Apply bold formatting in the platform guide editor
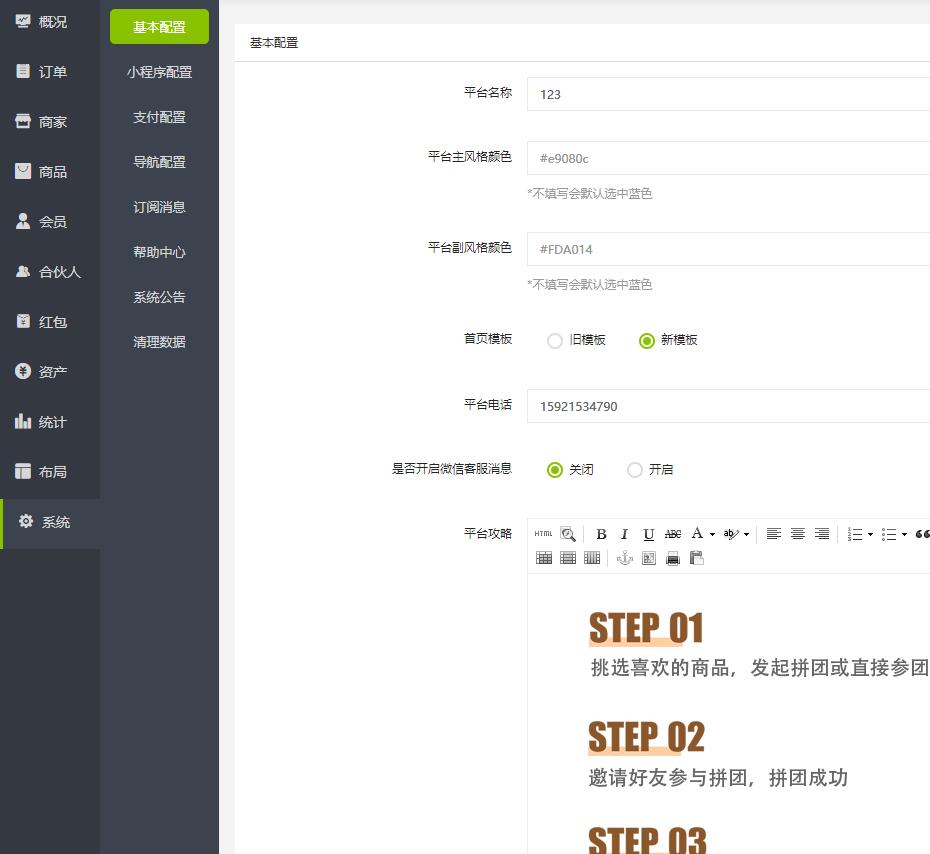The image size is (930, 854). pos(600,534)
